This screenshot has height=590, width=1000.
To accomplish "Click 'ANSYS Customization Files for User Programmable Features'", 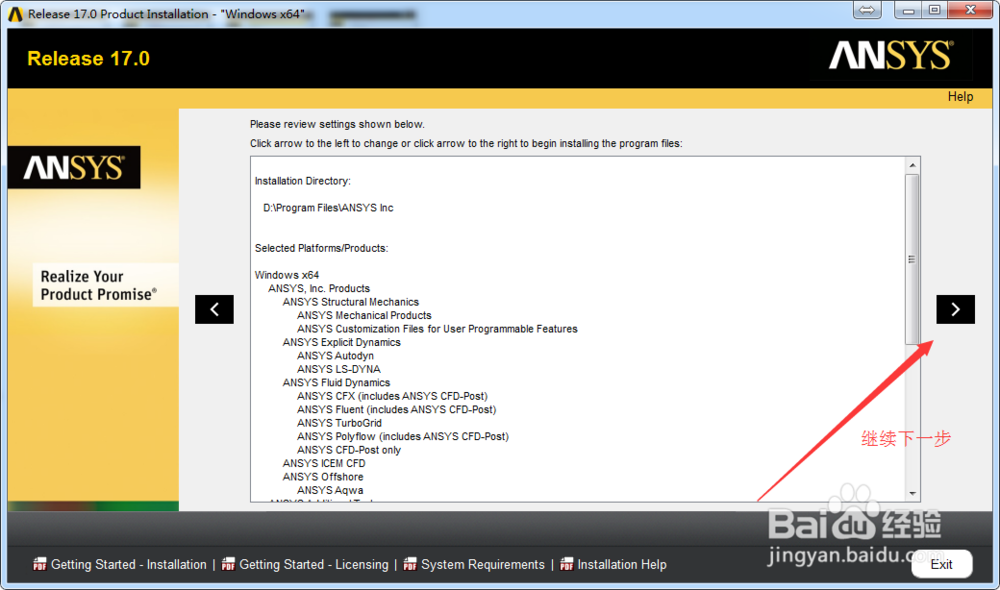I will [437, 328].
